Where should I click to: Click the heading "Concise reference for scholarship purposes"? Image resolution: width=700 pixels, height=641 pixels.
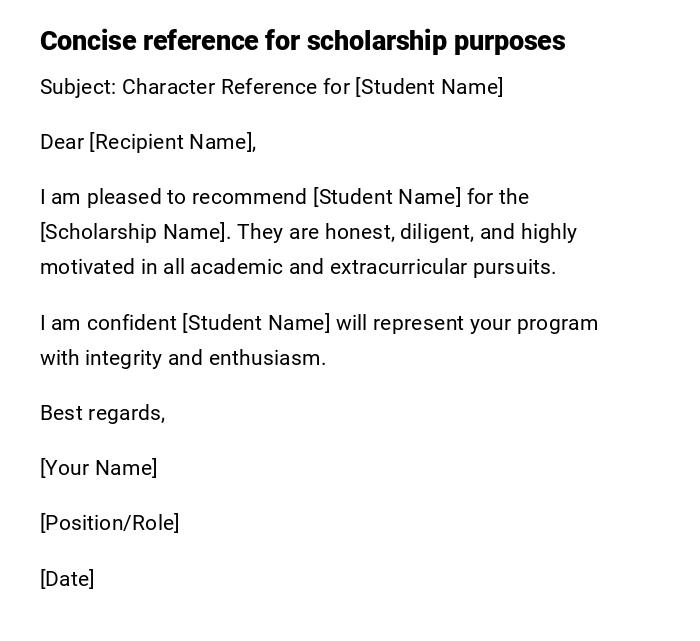(x=302, y=41)
